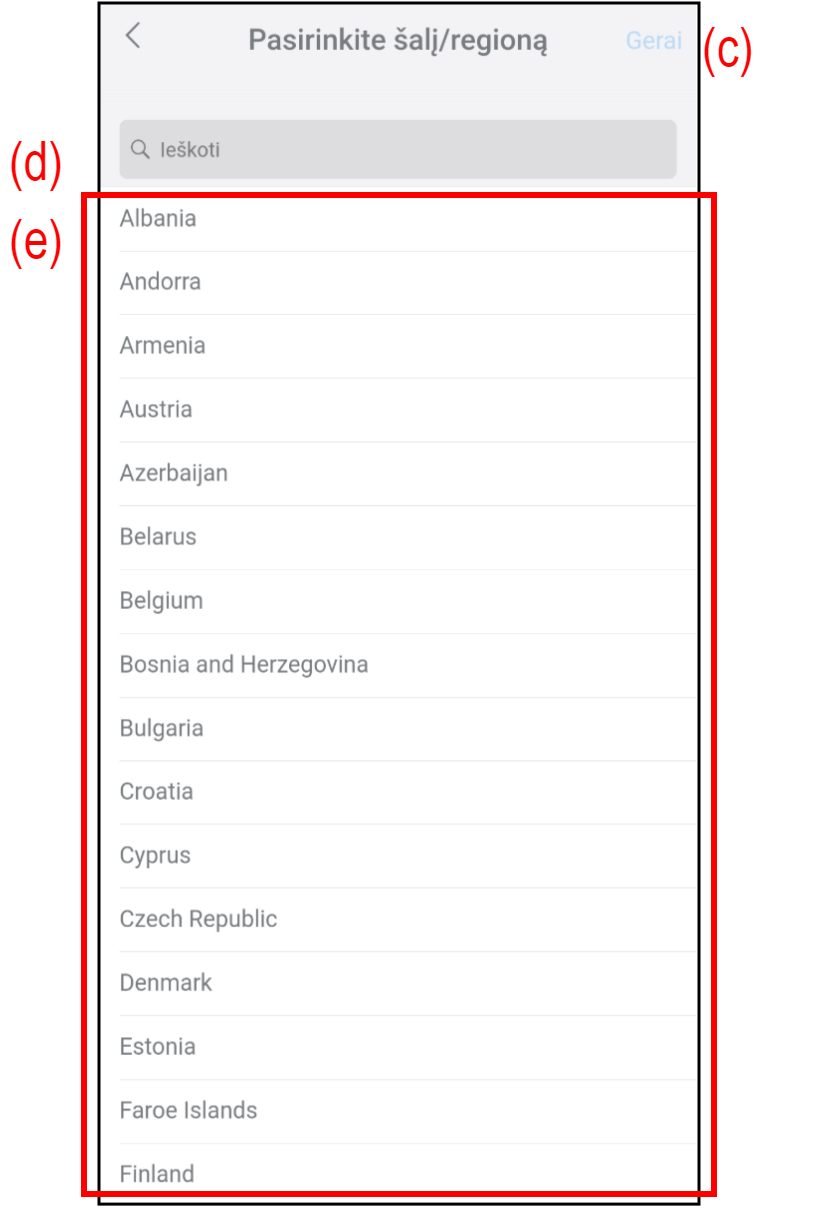This screenshot has width=820, height=1209.
Task: Select Belgium from the country list
Action: click(x=161, y=601)
